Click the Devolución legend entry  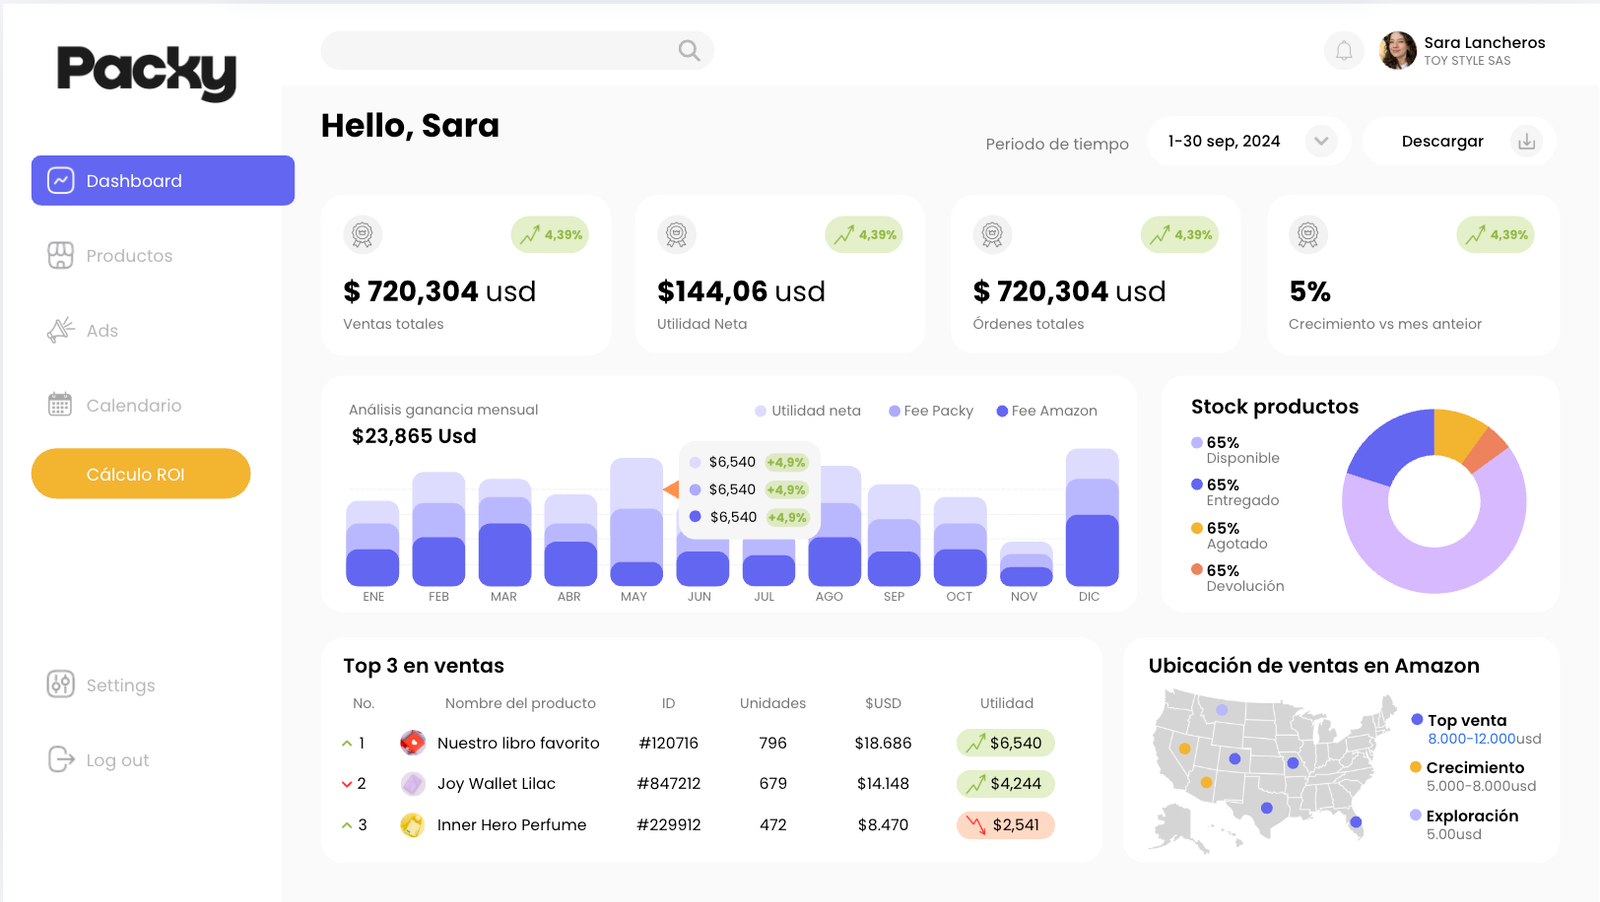1238,578
